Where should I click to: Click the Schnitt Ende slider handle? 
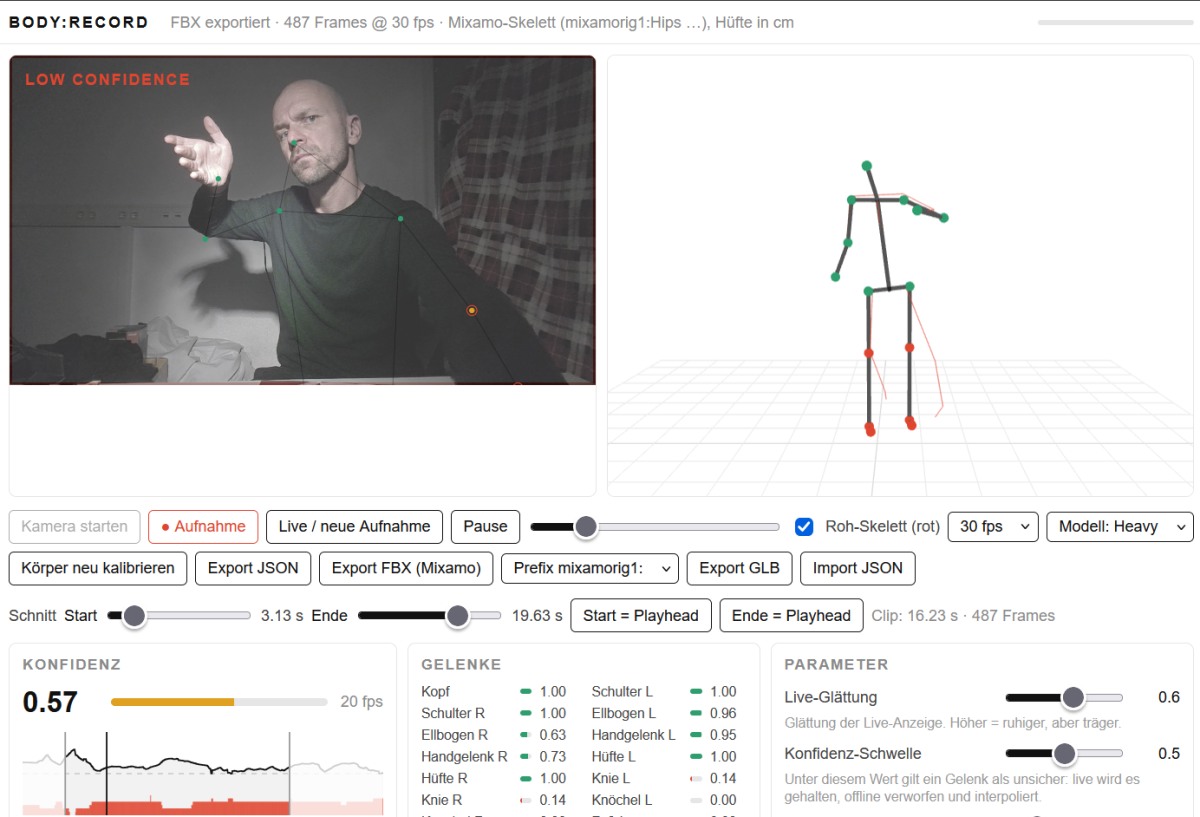click(457, 616)
